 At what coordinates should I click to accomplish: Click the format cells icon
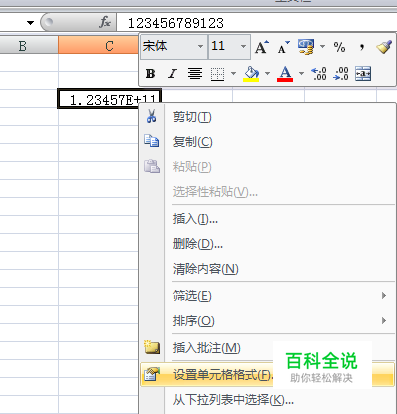pos(152,375)
